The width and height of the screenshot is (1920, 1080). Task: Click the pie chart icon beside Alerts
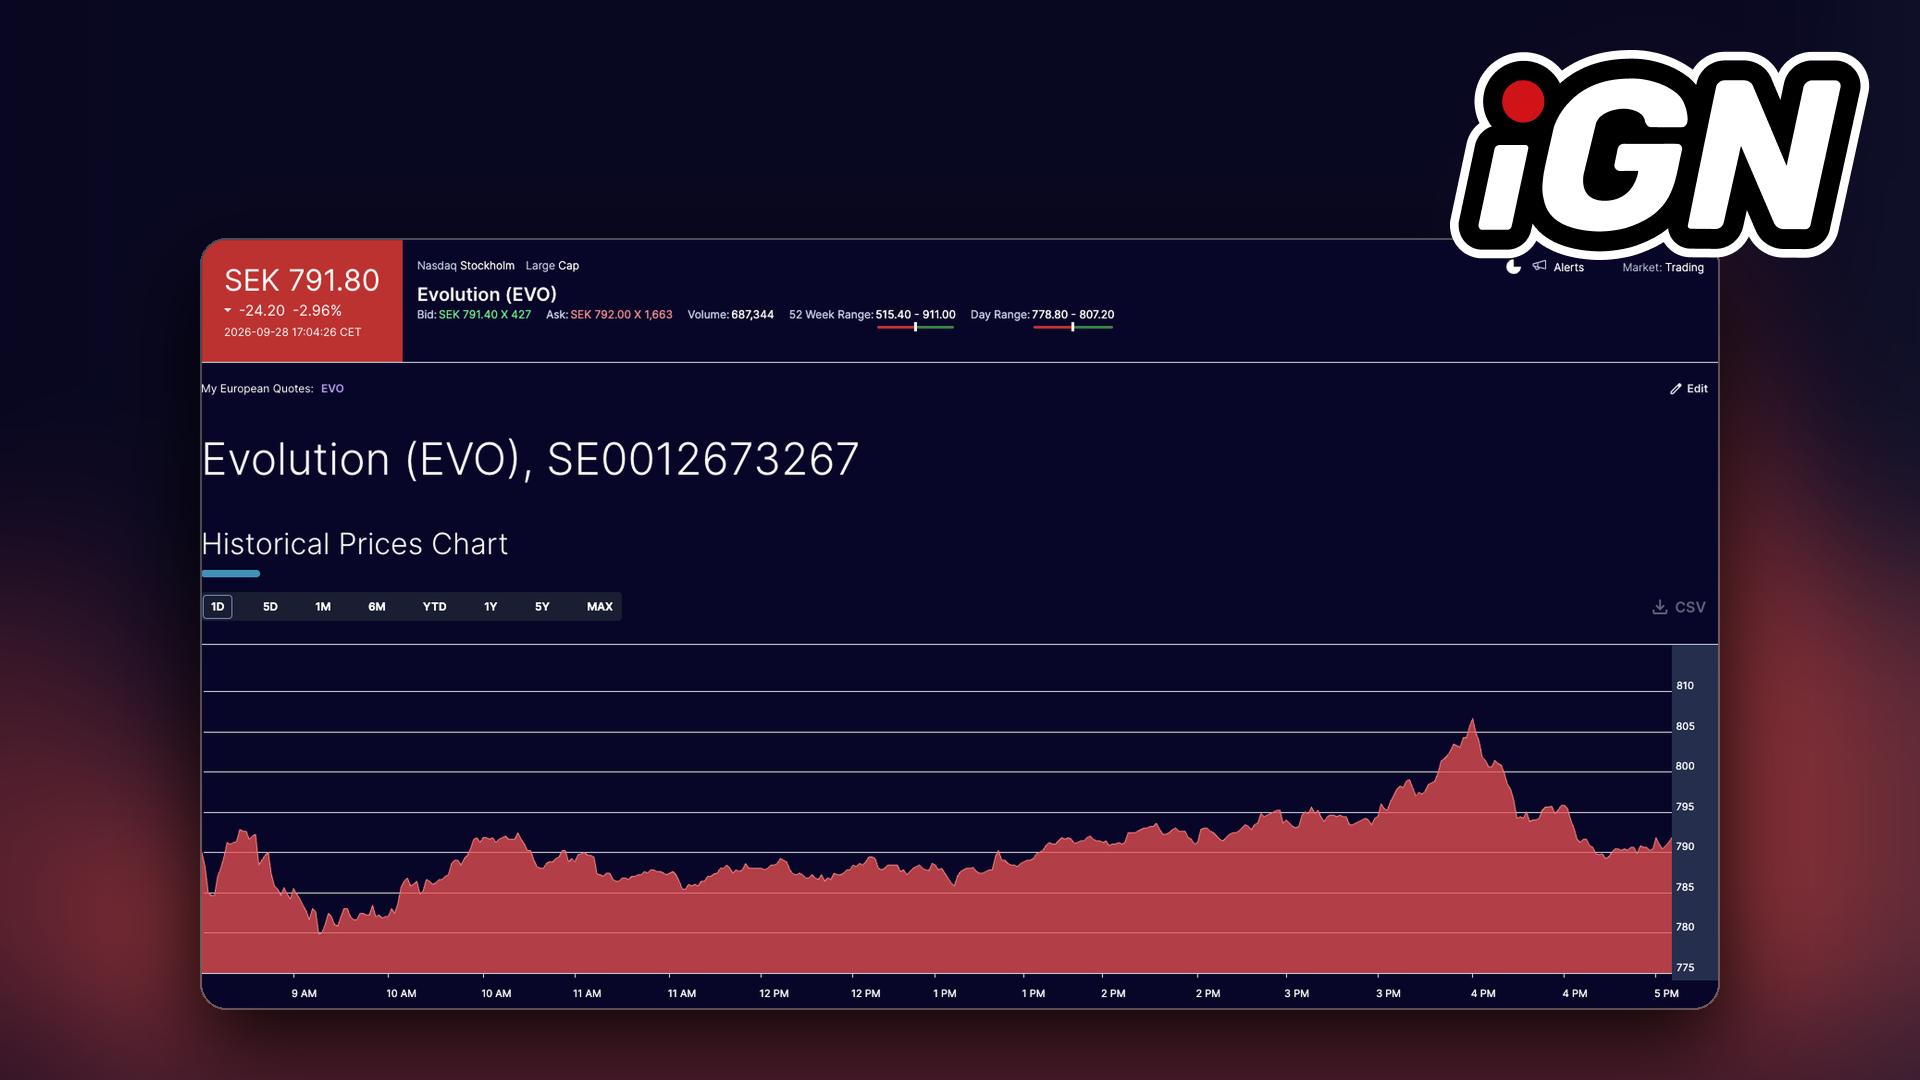1513,267
